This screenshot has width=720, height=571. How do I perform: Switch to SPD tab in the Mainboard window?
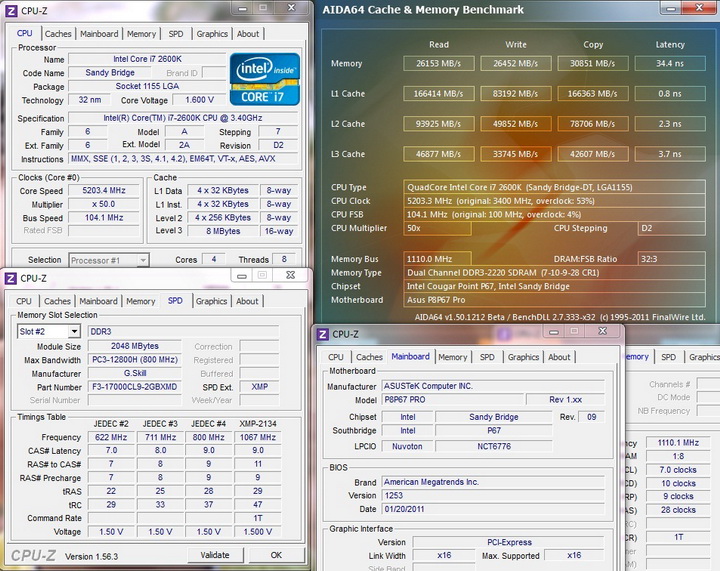(x=487, y=357)
